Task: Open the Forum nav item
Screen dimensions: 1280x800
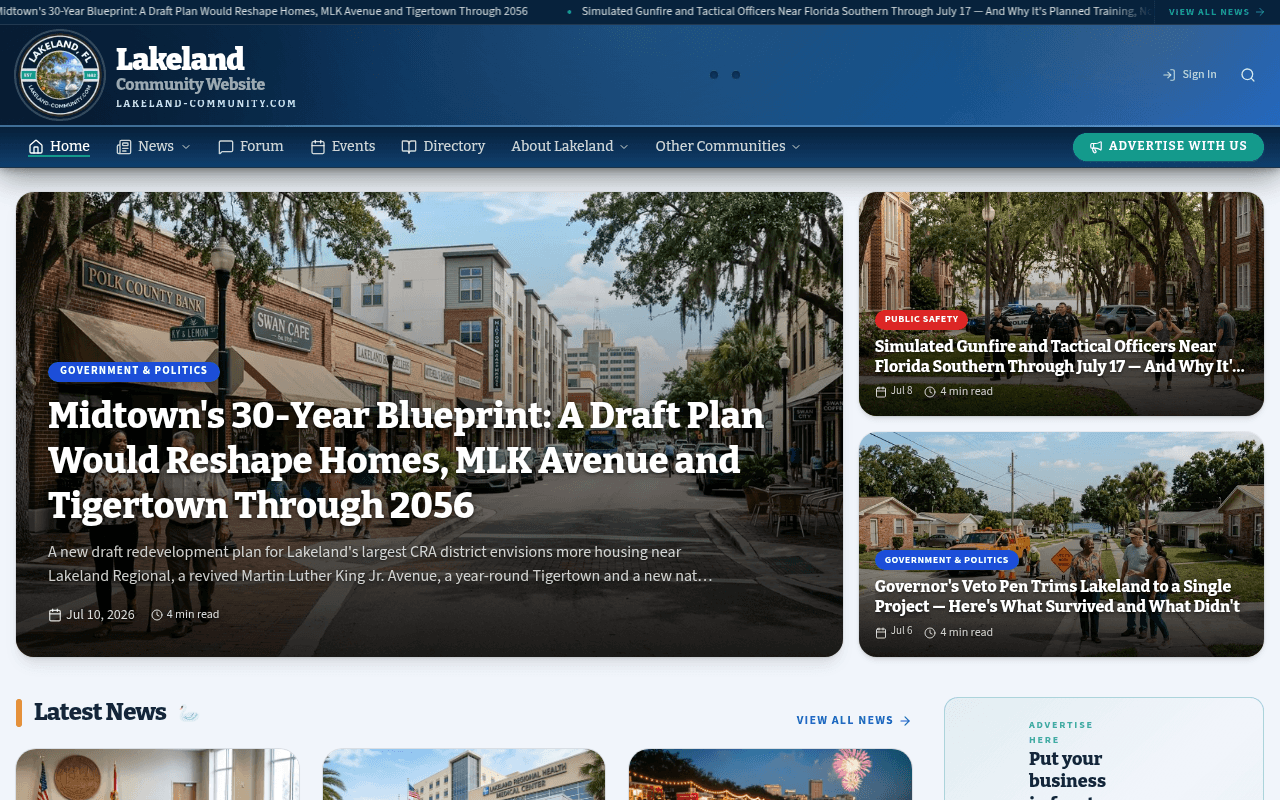Action: tap(251, 147)
